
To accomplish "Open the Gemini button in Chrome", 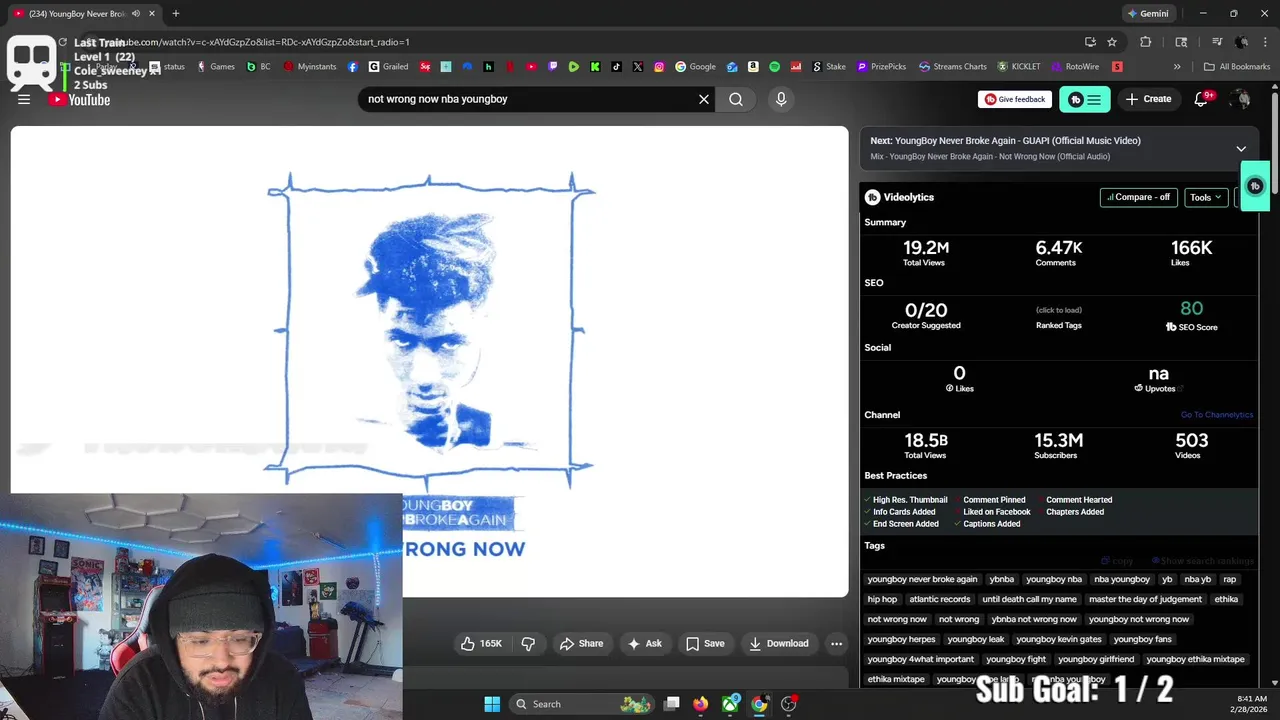I will [x=1147, y=13].
